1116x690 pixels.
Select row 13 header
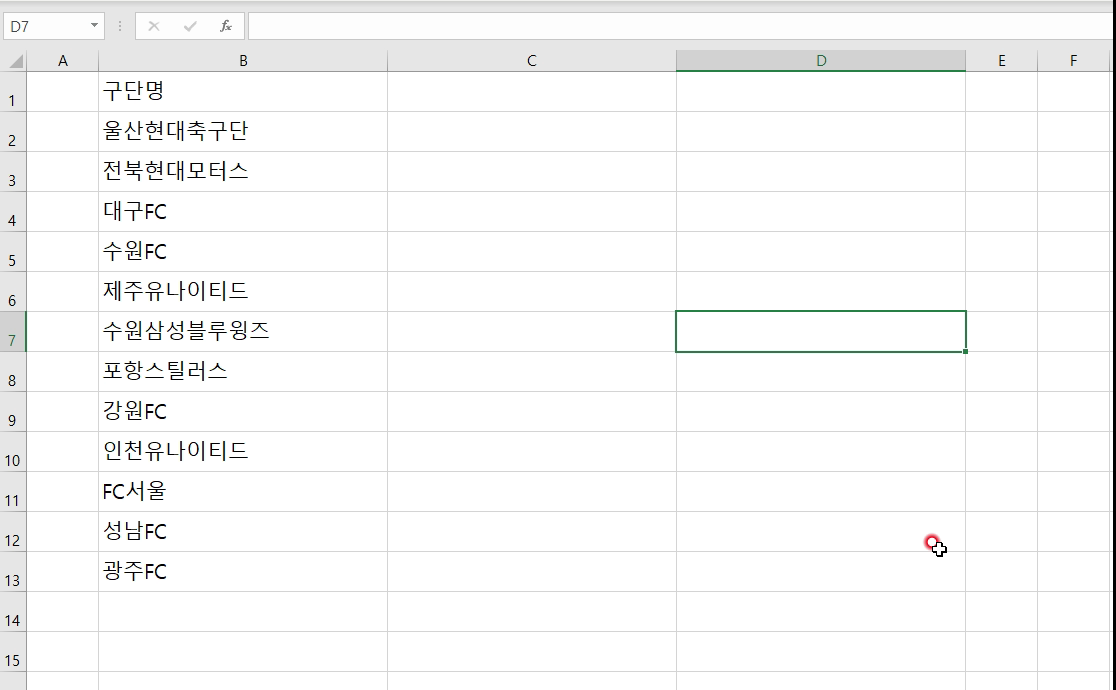(x=13, y=571)
